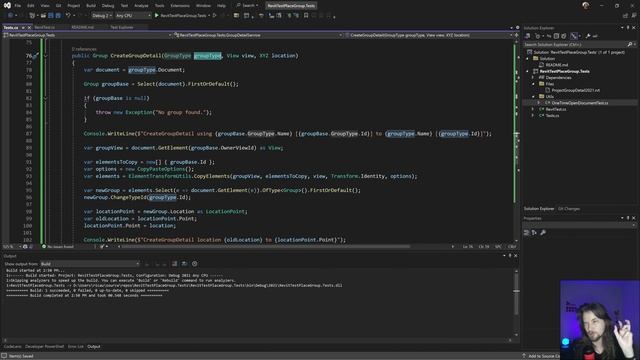
Task: Start debugging with green play button
Action: coord(156,16)
